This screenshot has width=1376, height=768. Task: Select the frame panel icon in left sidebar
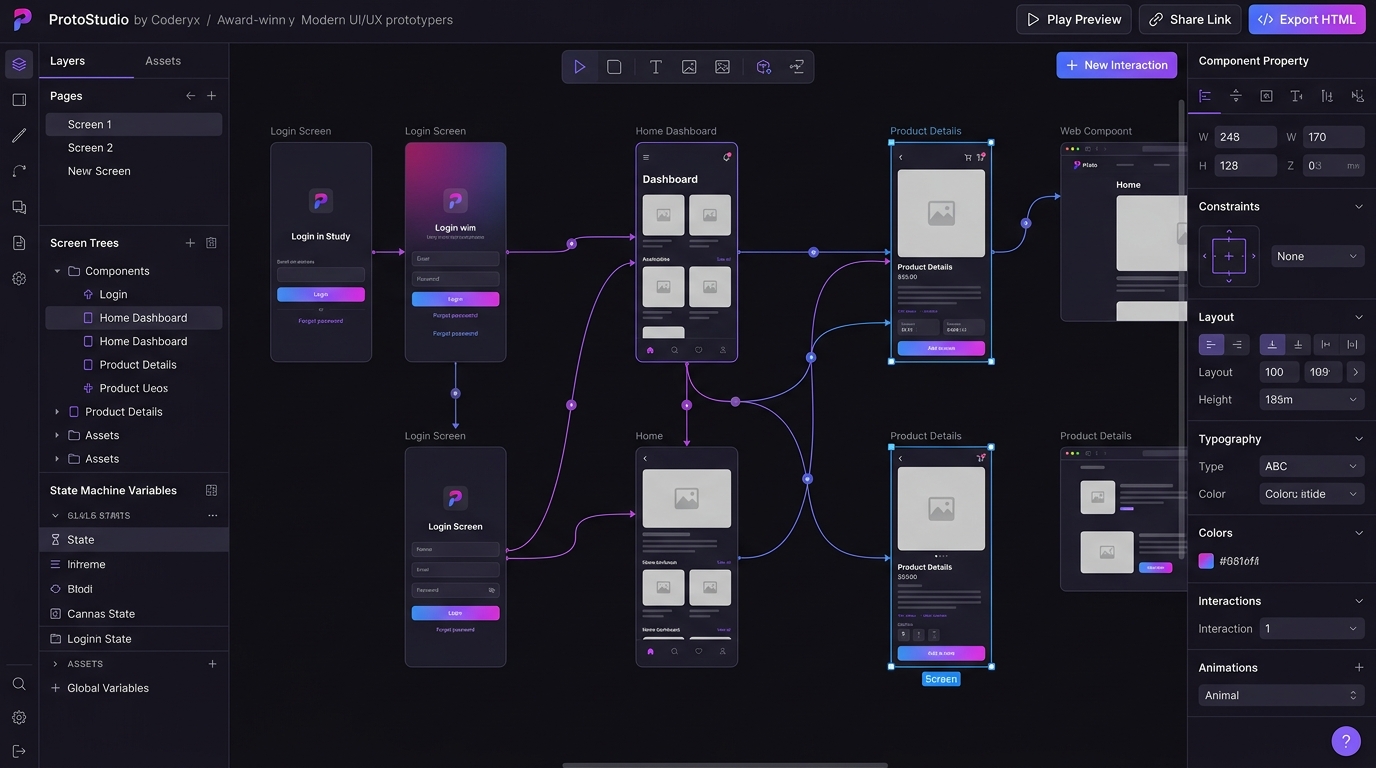(19, 100)
